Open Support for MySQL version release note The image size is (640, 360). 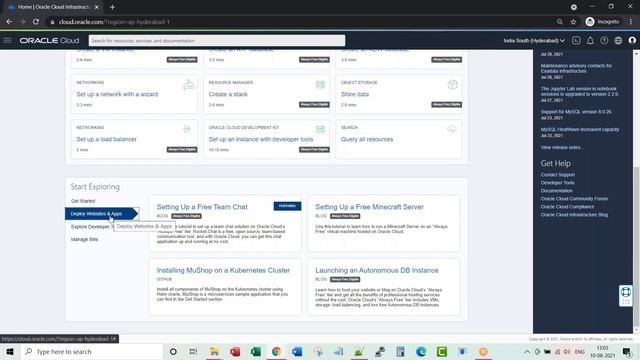pyautogui.click(x=576, y=111)
